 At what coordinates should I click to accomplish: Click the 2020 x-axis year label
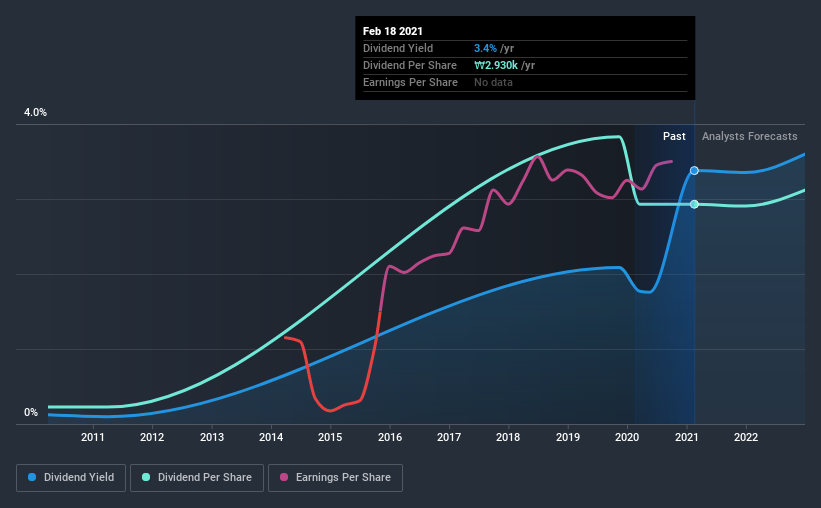click(627, 437)
